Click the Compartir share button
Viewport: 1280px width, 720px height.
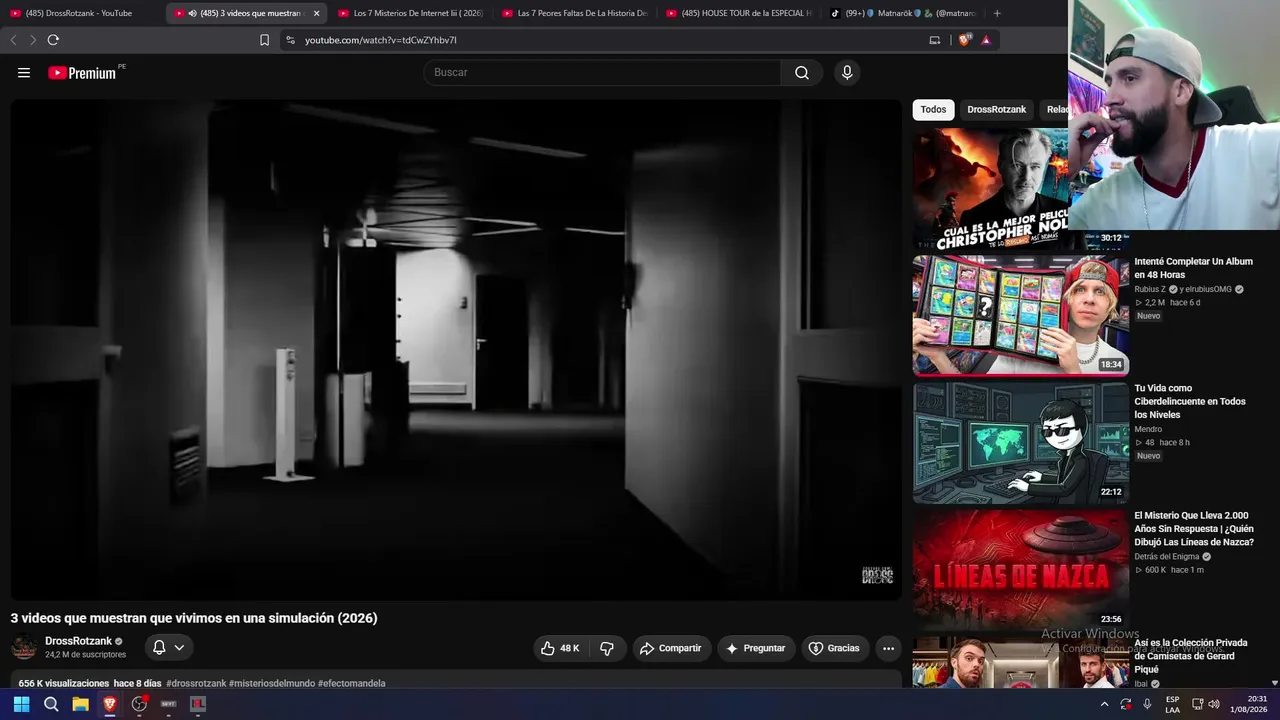click(x=671, y=648)
